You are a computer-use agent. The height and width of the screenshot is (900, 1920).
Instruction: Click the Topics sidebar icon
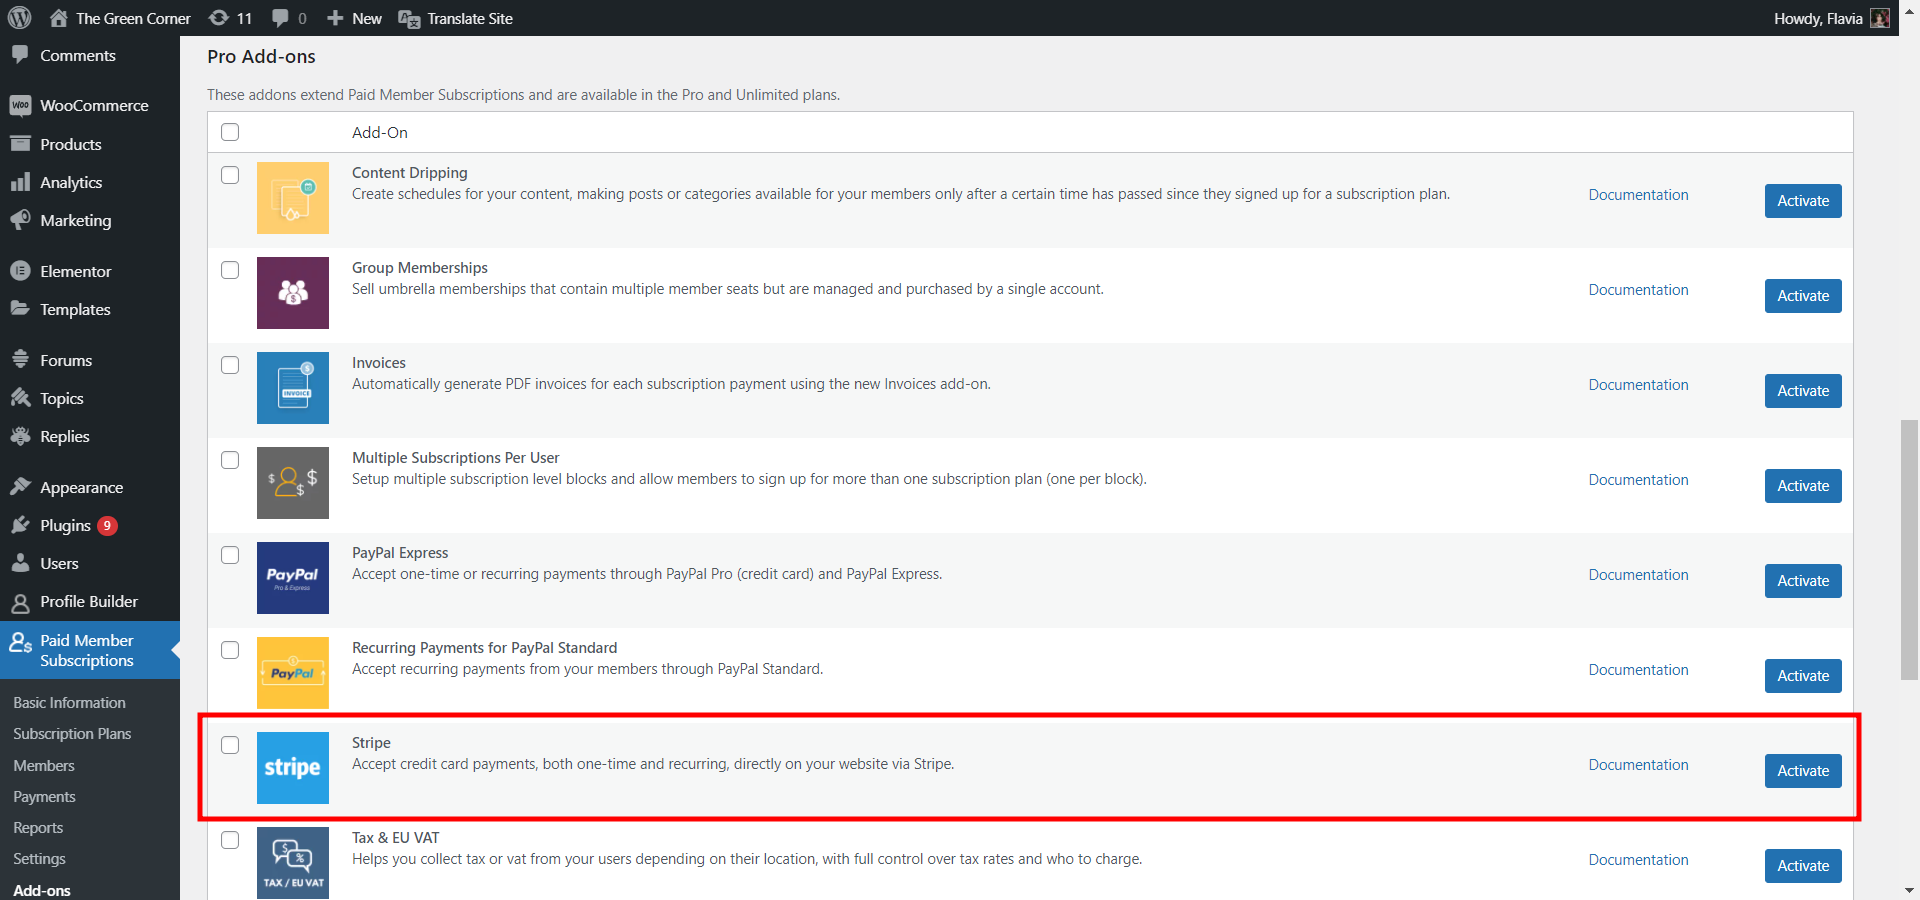coord(20,398)
